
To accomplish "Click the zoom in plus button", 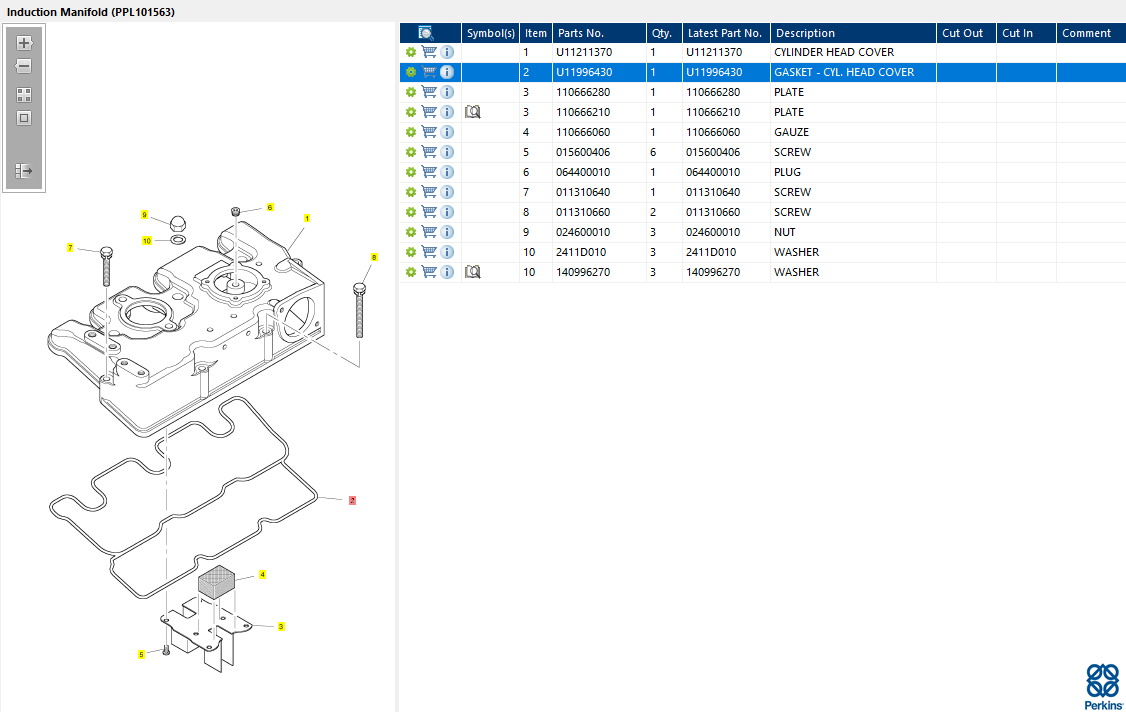I will coord(24,43).
